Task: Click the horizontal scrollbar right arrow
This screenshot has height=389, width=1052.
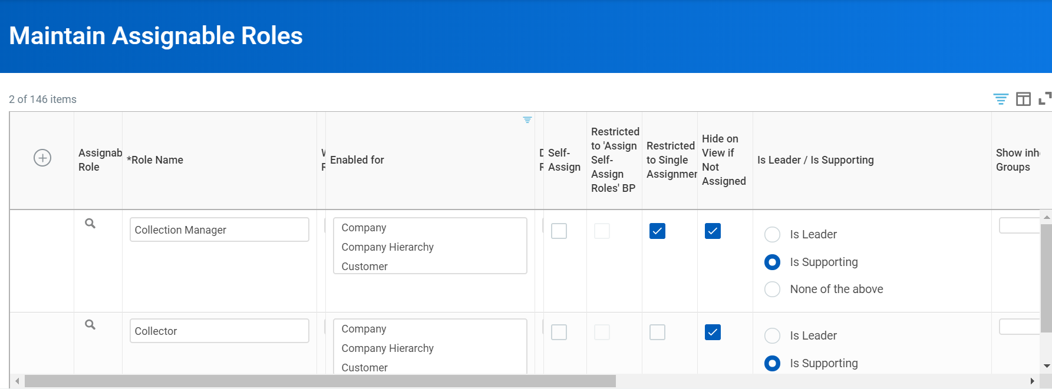Action: pyautogui.click(x=1033, y=380)
